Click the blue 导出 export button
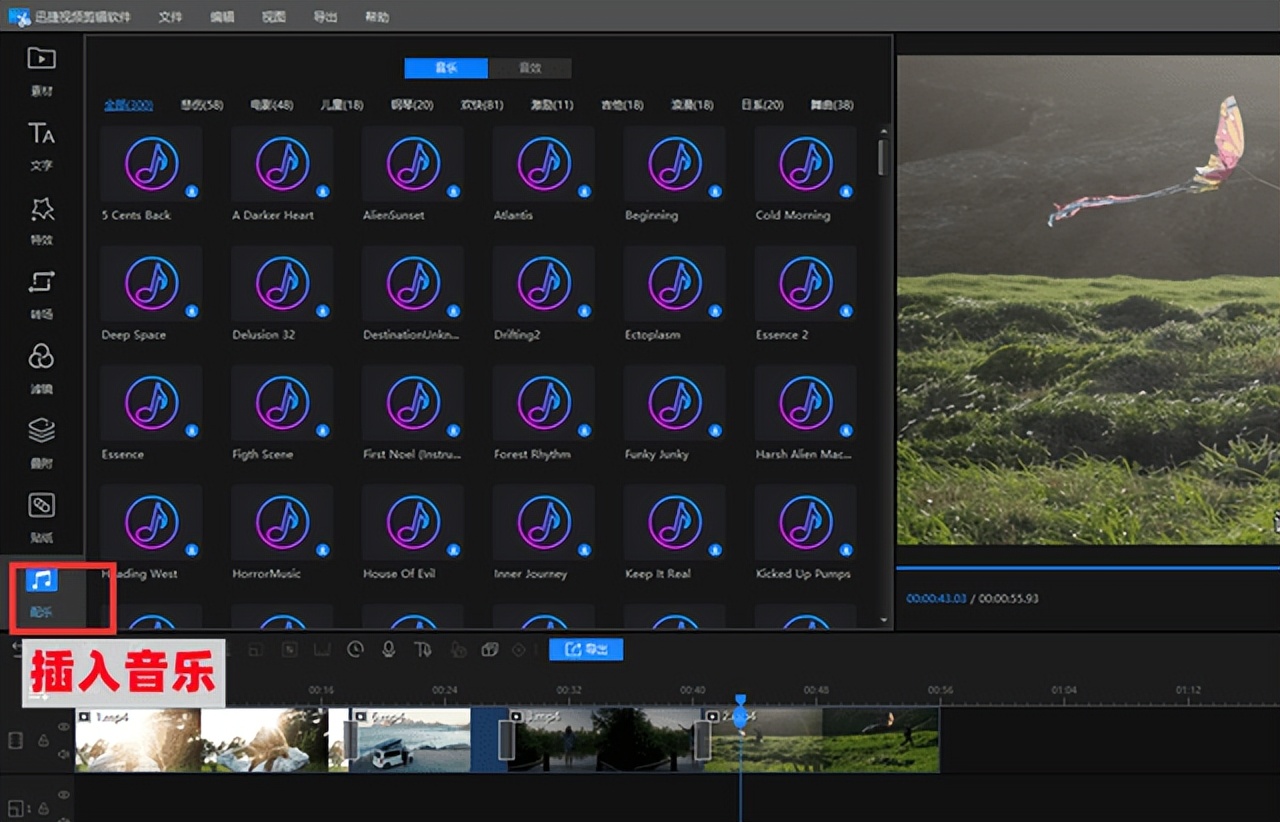Screen dimensions: 1280x822 pos(586,650)
